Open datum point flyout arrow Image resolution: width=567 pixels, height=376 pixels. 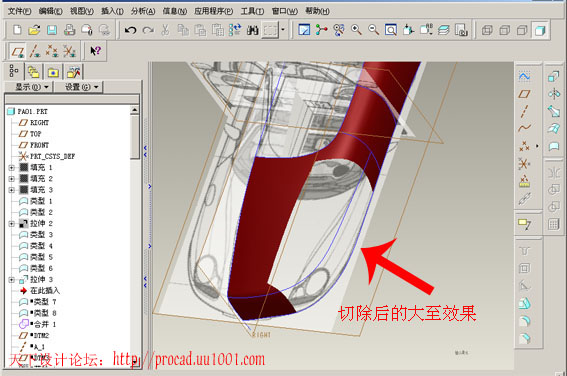[x=537, y=146]
